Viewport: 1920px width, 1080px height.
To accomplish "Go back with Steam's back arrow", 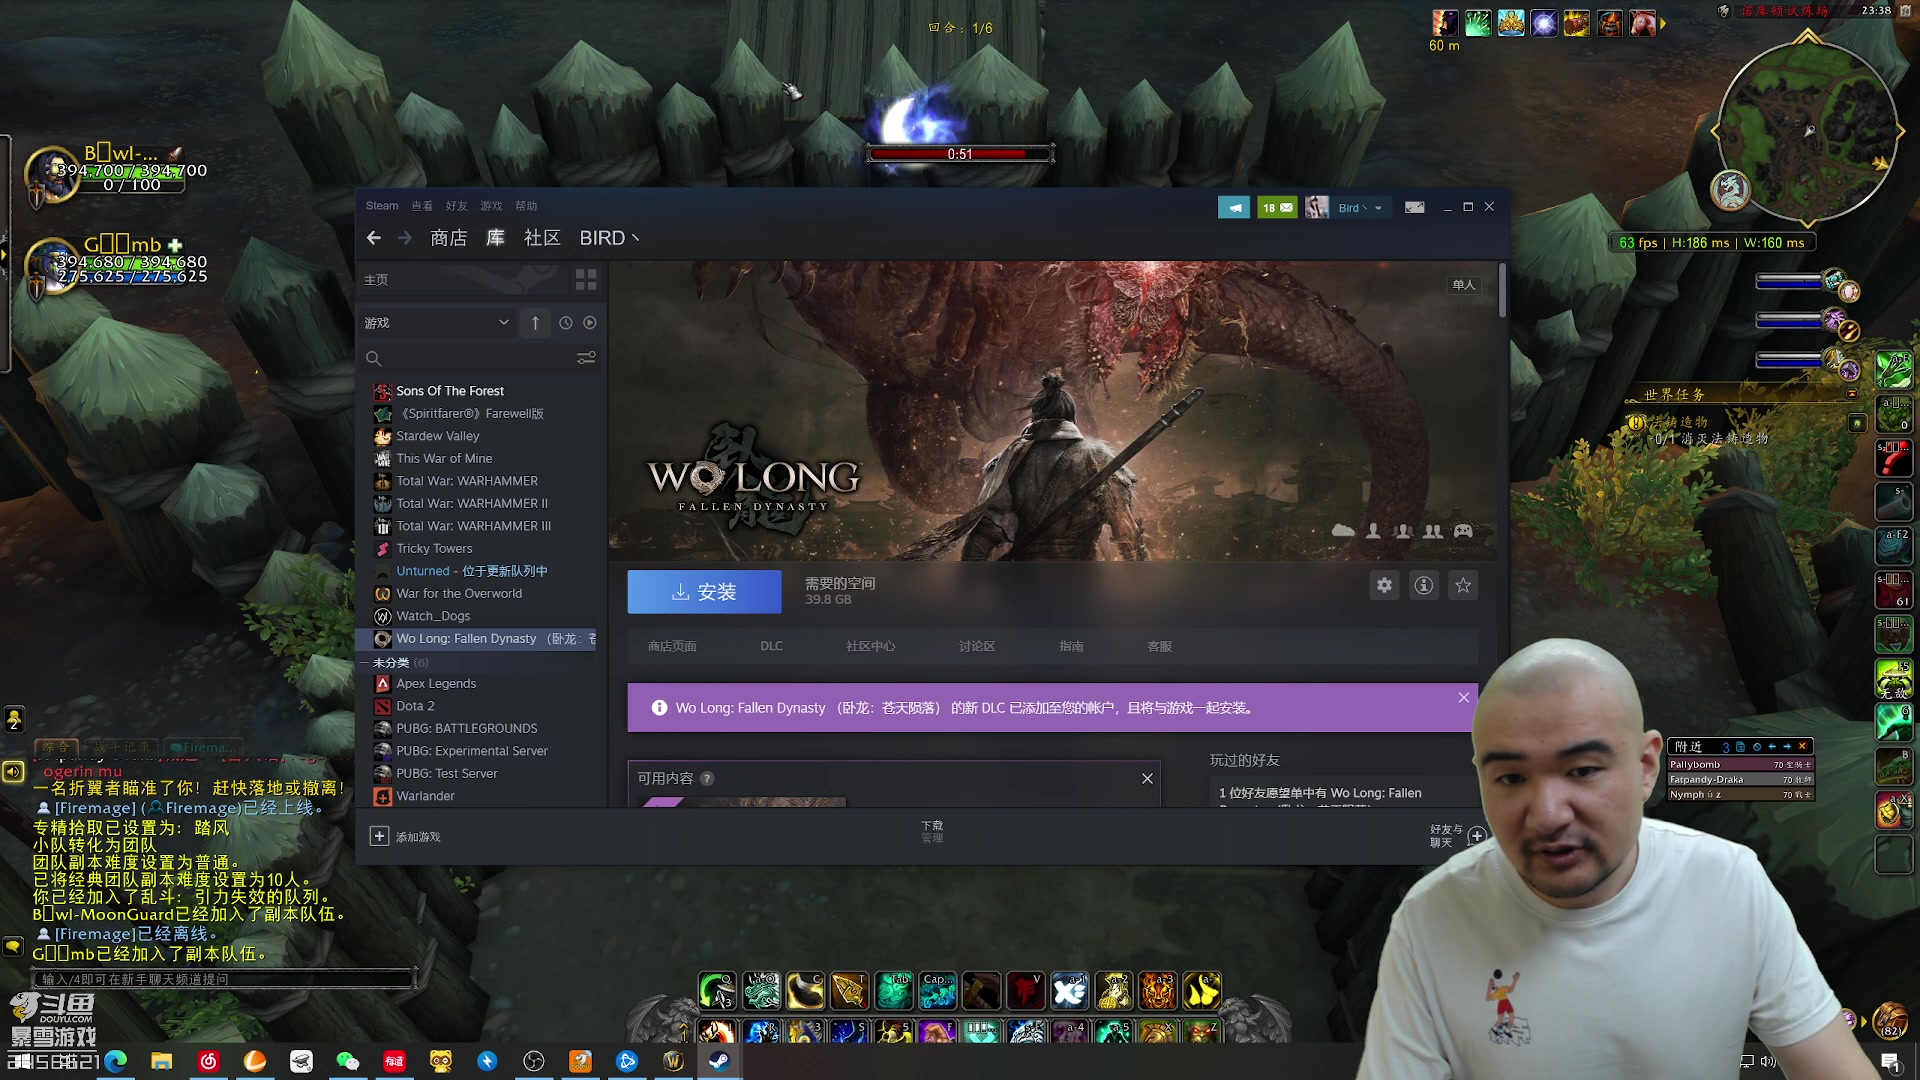I will point(374,238).
